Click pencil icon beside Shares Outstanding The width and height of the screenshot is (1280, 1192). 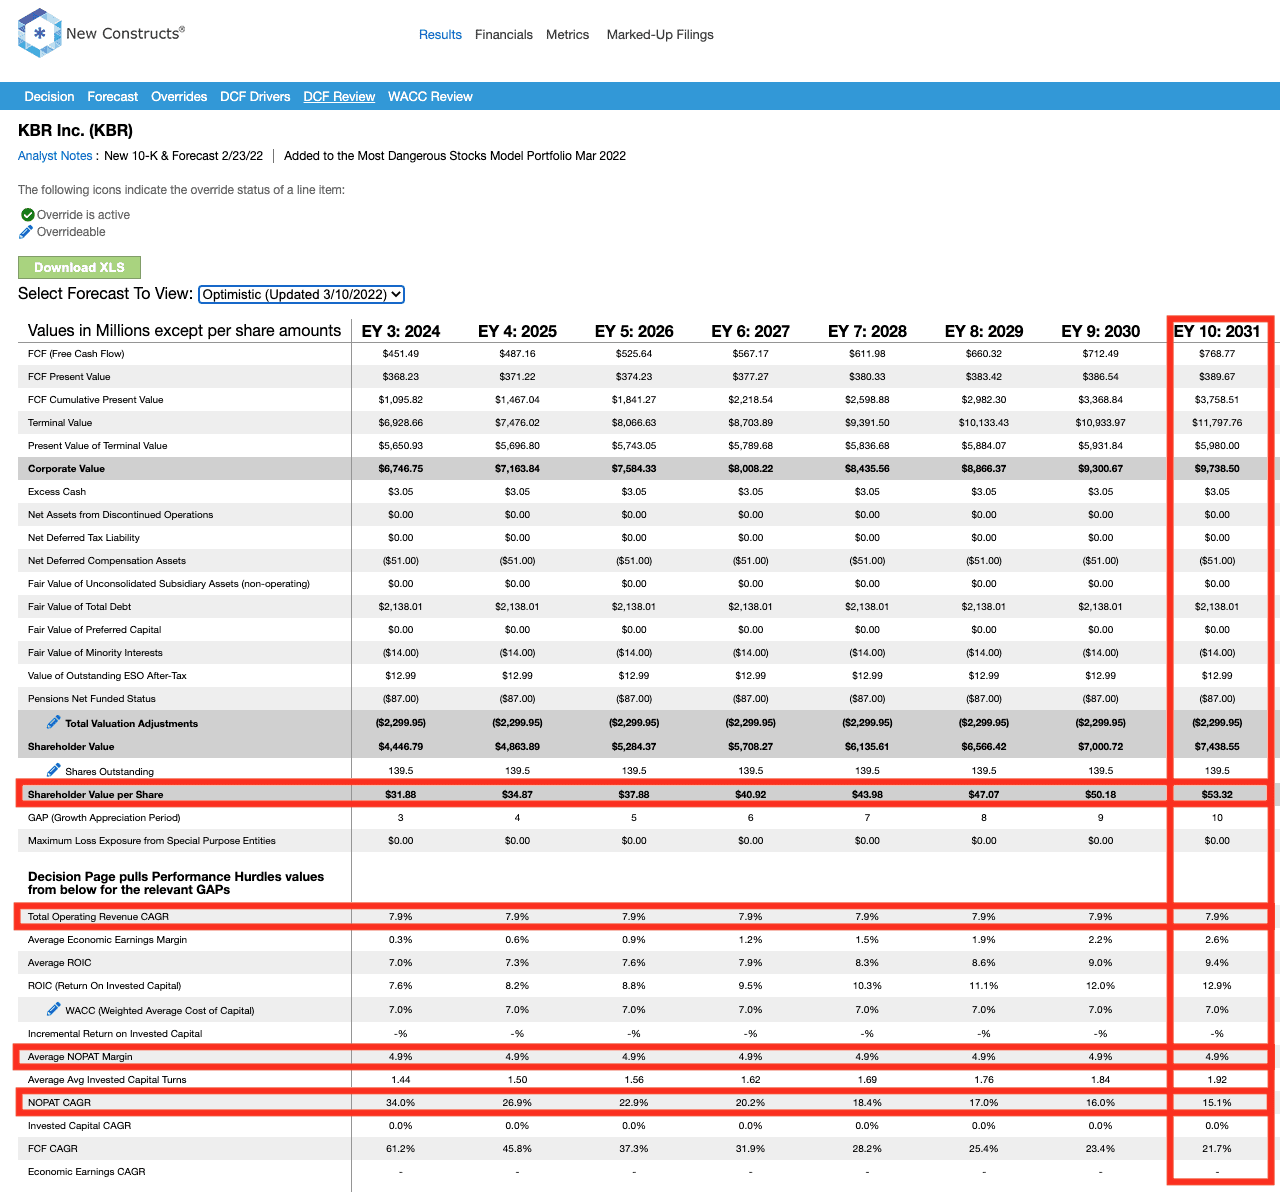(x=54, y=770)
